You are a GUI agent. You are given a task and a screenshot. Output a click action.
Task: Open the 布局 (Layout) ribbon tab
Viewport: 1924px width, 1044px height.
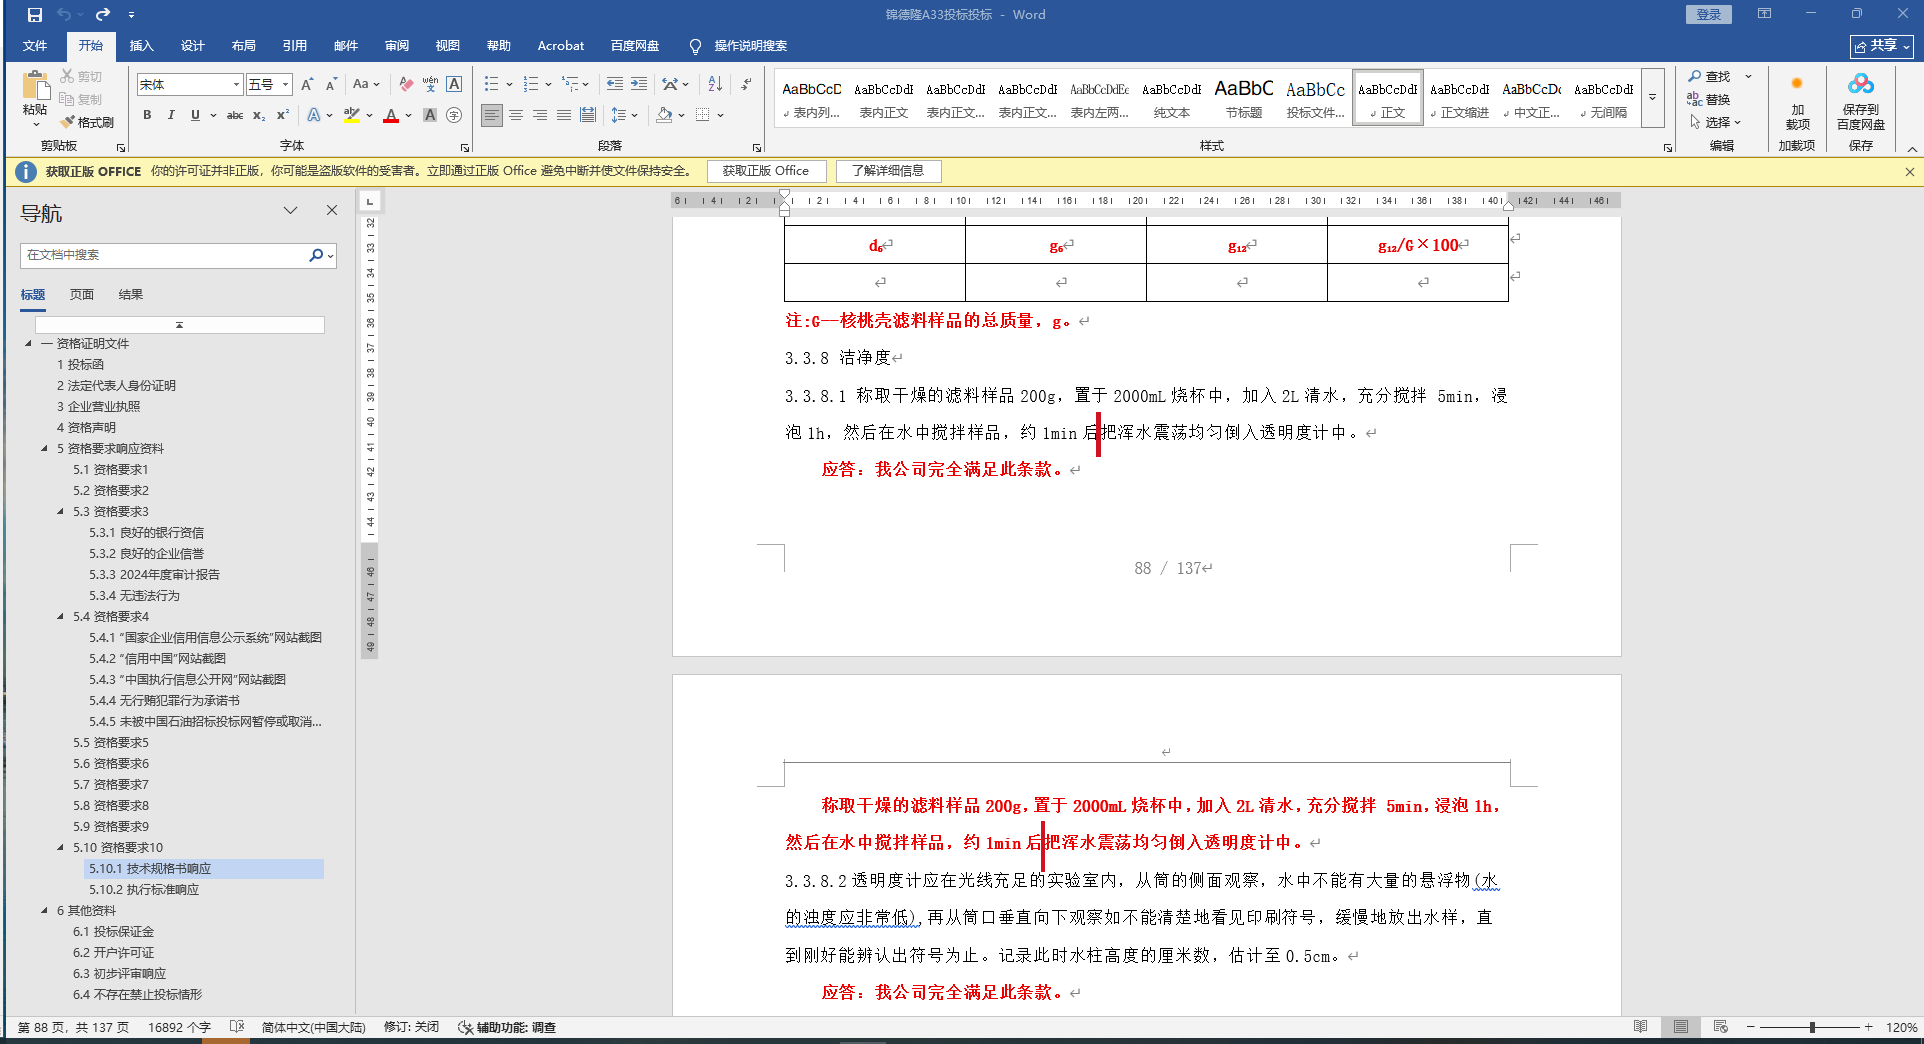click(243, 46)
